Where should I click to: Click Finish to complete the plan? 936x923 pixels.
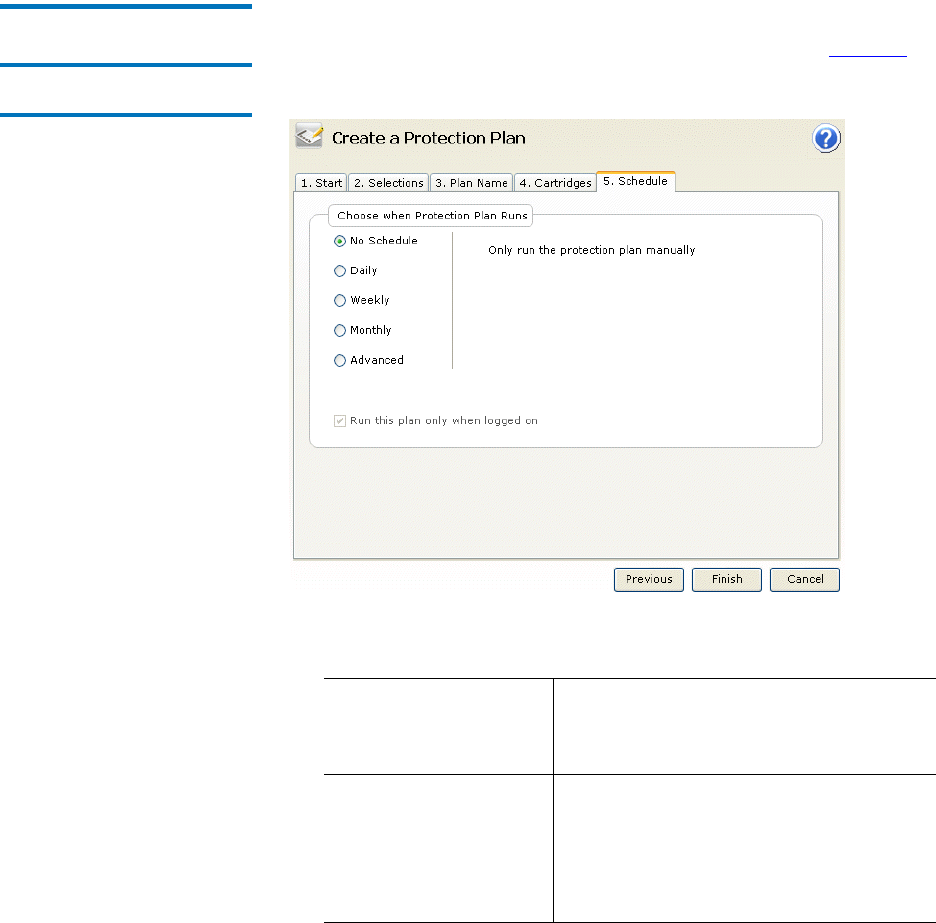pyautogui.click(x=727, y=579)
